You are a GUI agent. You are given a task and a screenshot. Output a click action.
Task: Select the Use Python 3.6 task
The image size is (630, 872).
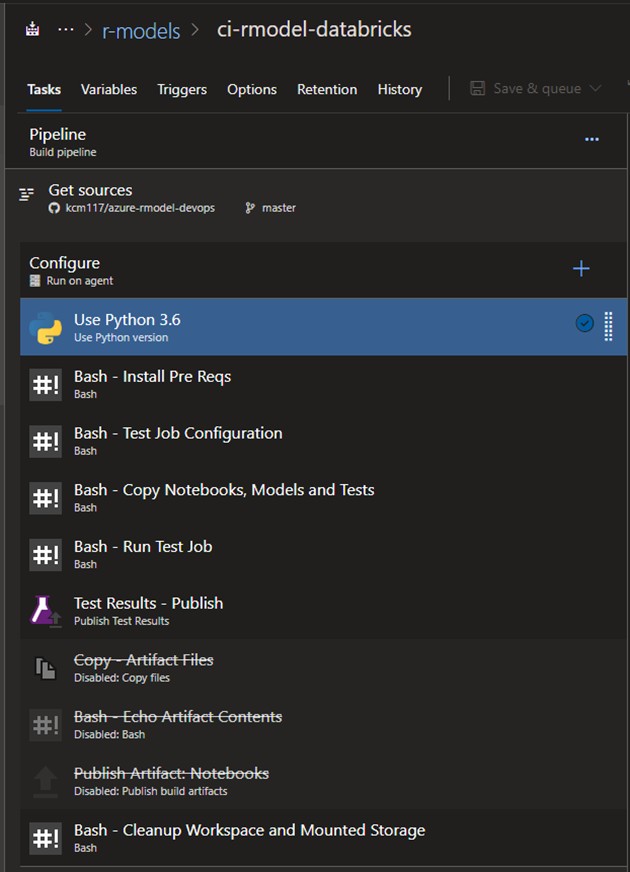pyautogui.click(x=324, y=327)
